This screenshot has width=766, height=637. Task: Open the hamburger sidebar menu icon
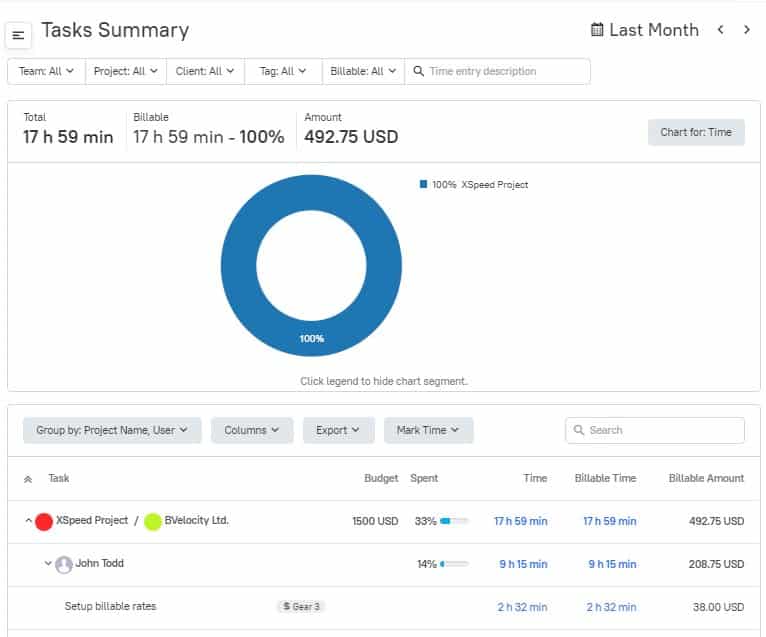pyautogui.click(x=18, y=35)
